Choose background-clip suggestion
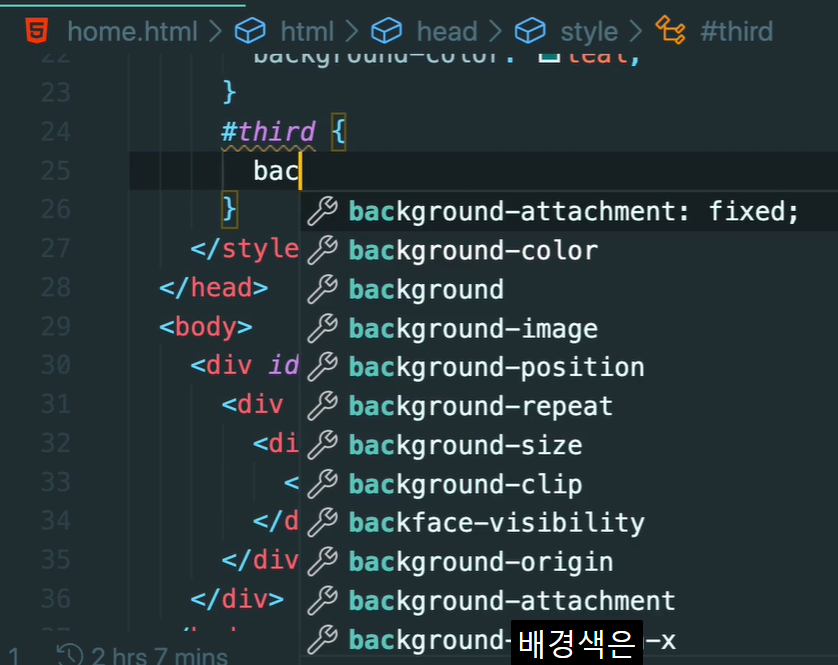 569,484
